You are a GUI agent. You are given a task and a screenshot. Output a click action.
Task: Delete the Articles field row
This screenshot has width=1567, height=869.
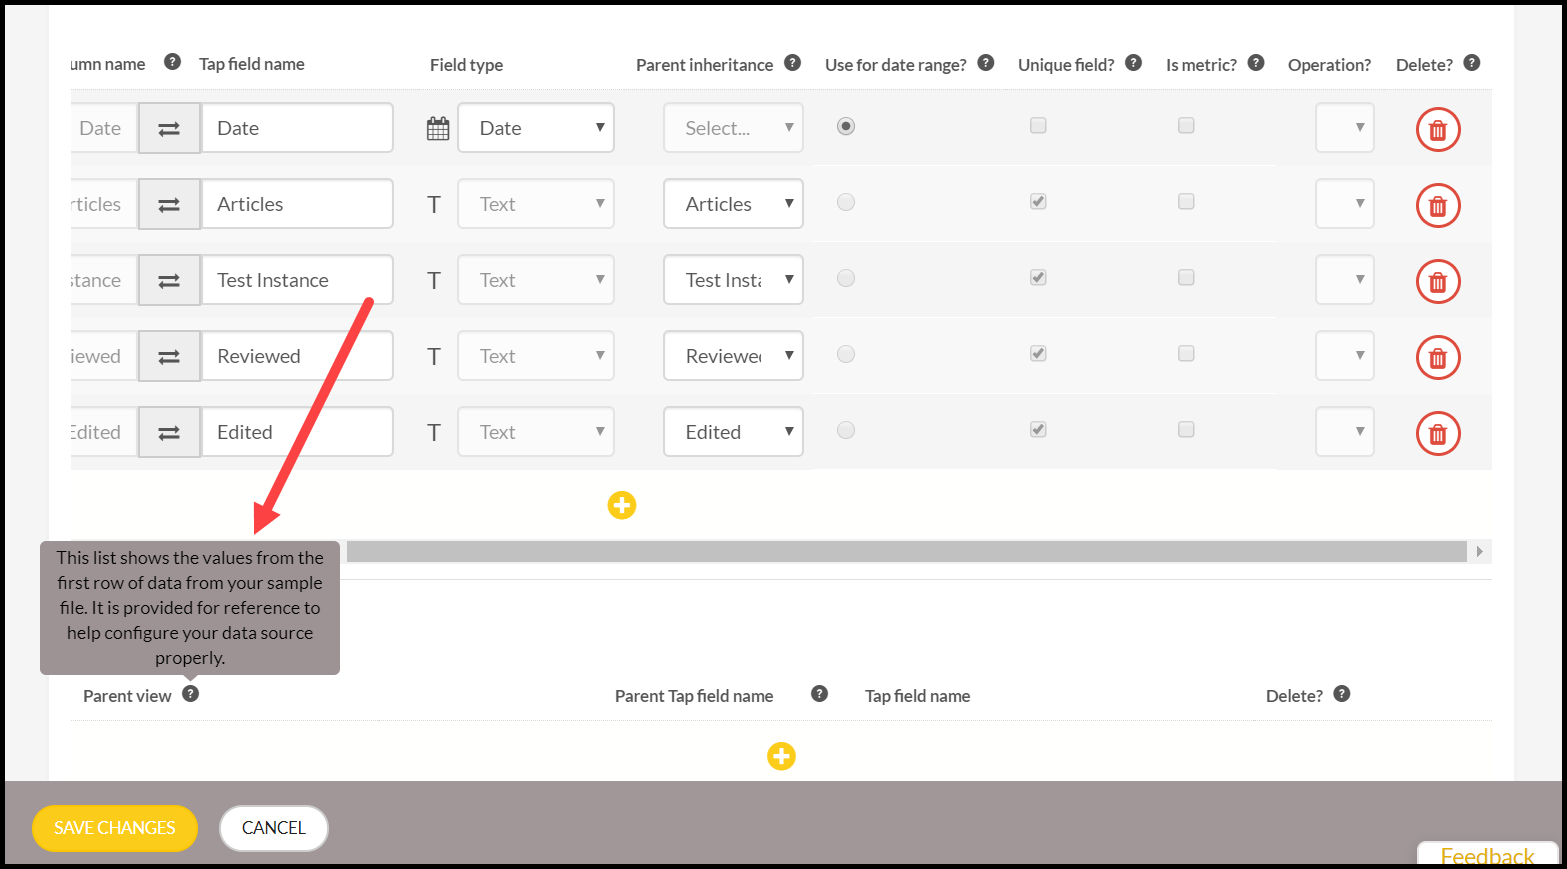coord(1438,205)
